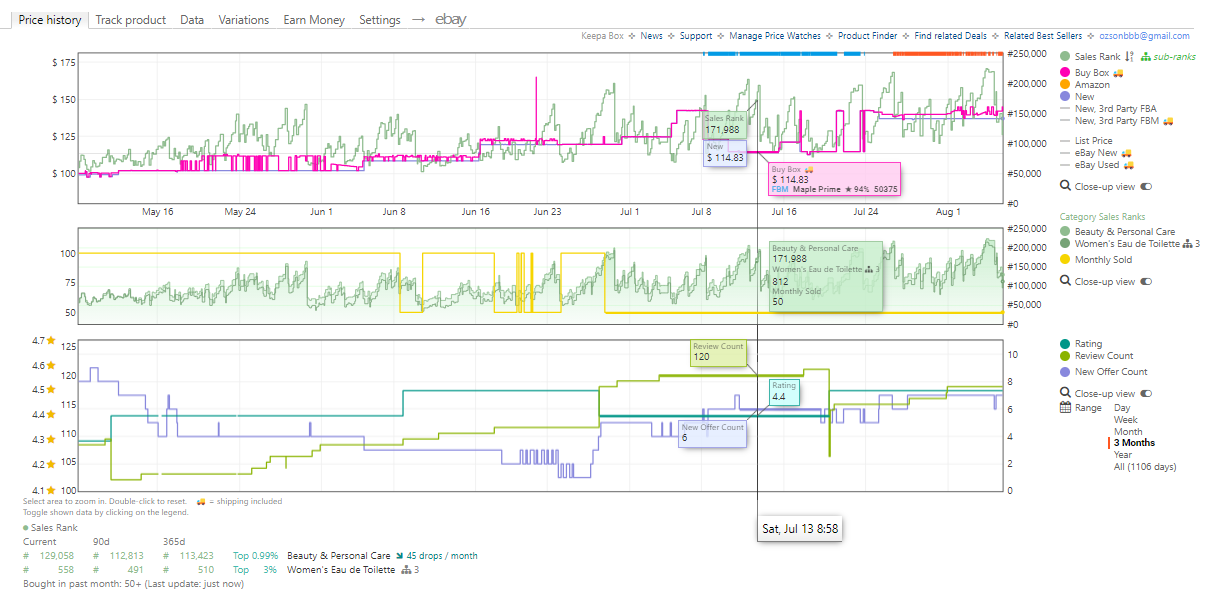Toggle Close-up view for Category Sales Ranks
The image size is (1220, 602).
tap(1146, 282)
